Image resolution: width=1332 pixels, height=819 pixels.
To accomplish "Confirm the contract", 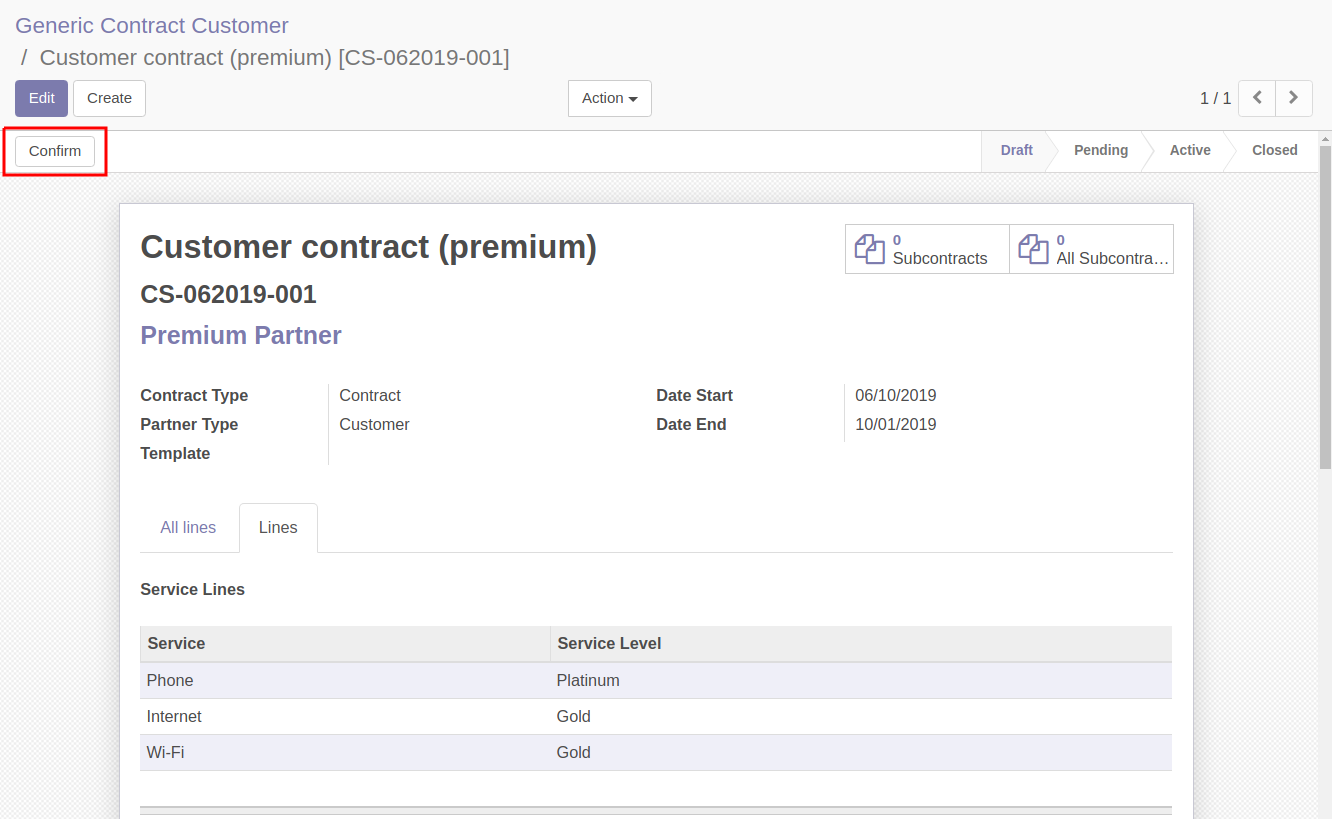I will click(55, 151).
